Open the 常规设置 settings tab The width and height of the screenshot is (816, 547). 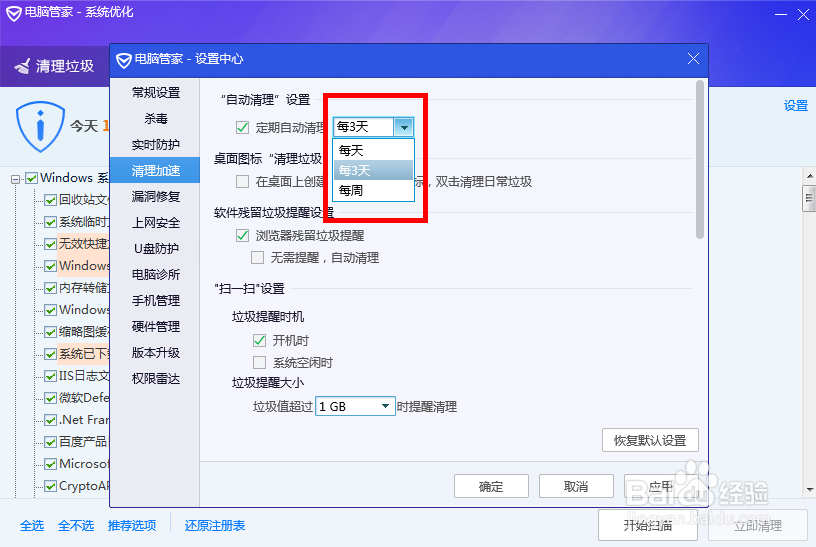click(155, 93)
